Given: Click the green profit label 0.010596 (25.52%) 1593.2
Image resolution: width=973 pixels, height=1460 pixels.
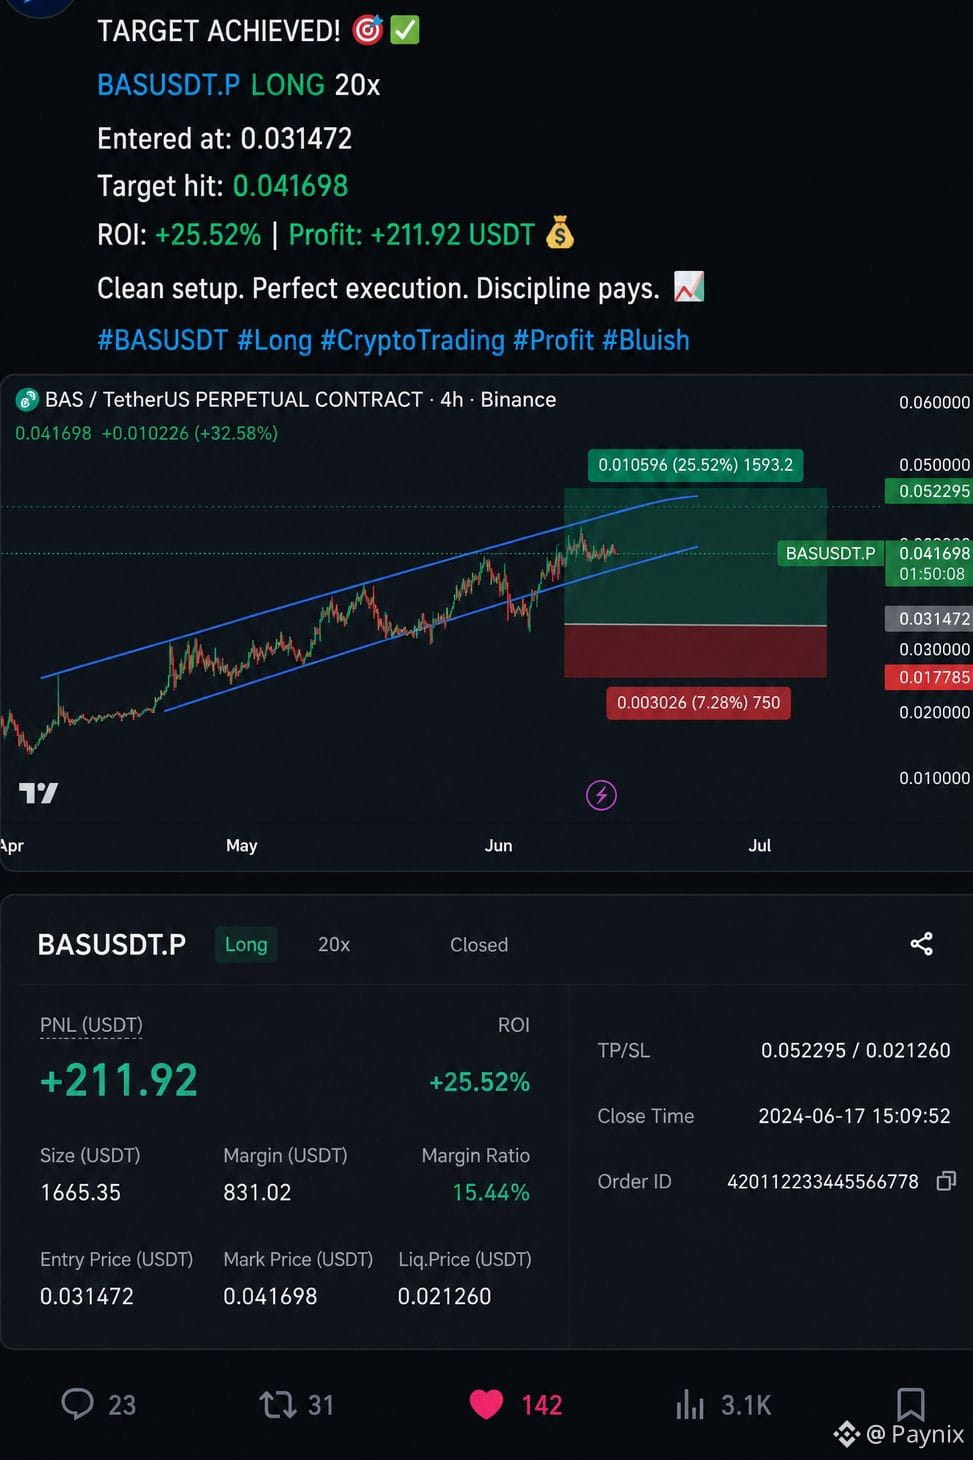Looking at the screenshot, I should coord(695,464).
